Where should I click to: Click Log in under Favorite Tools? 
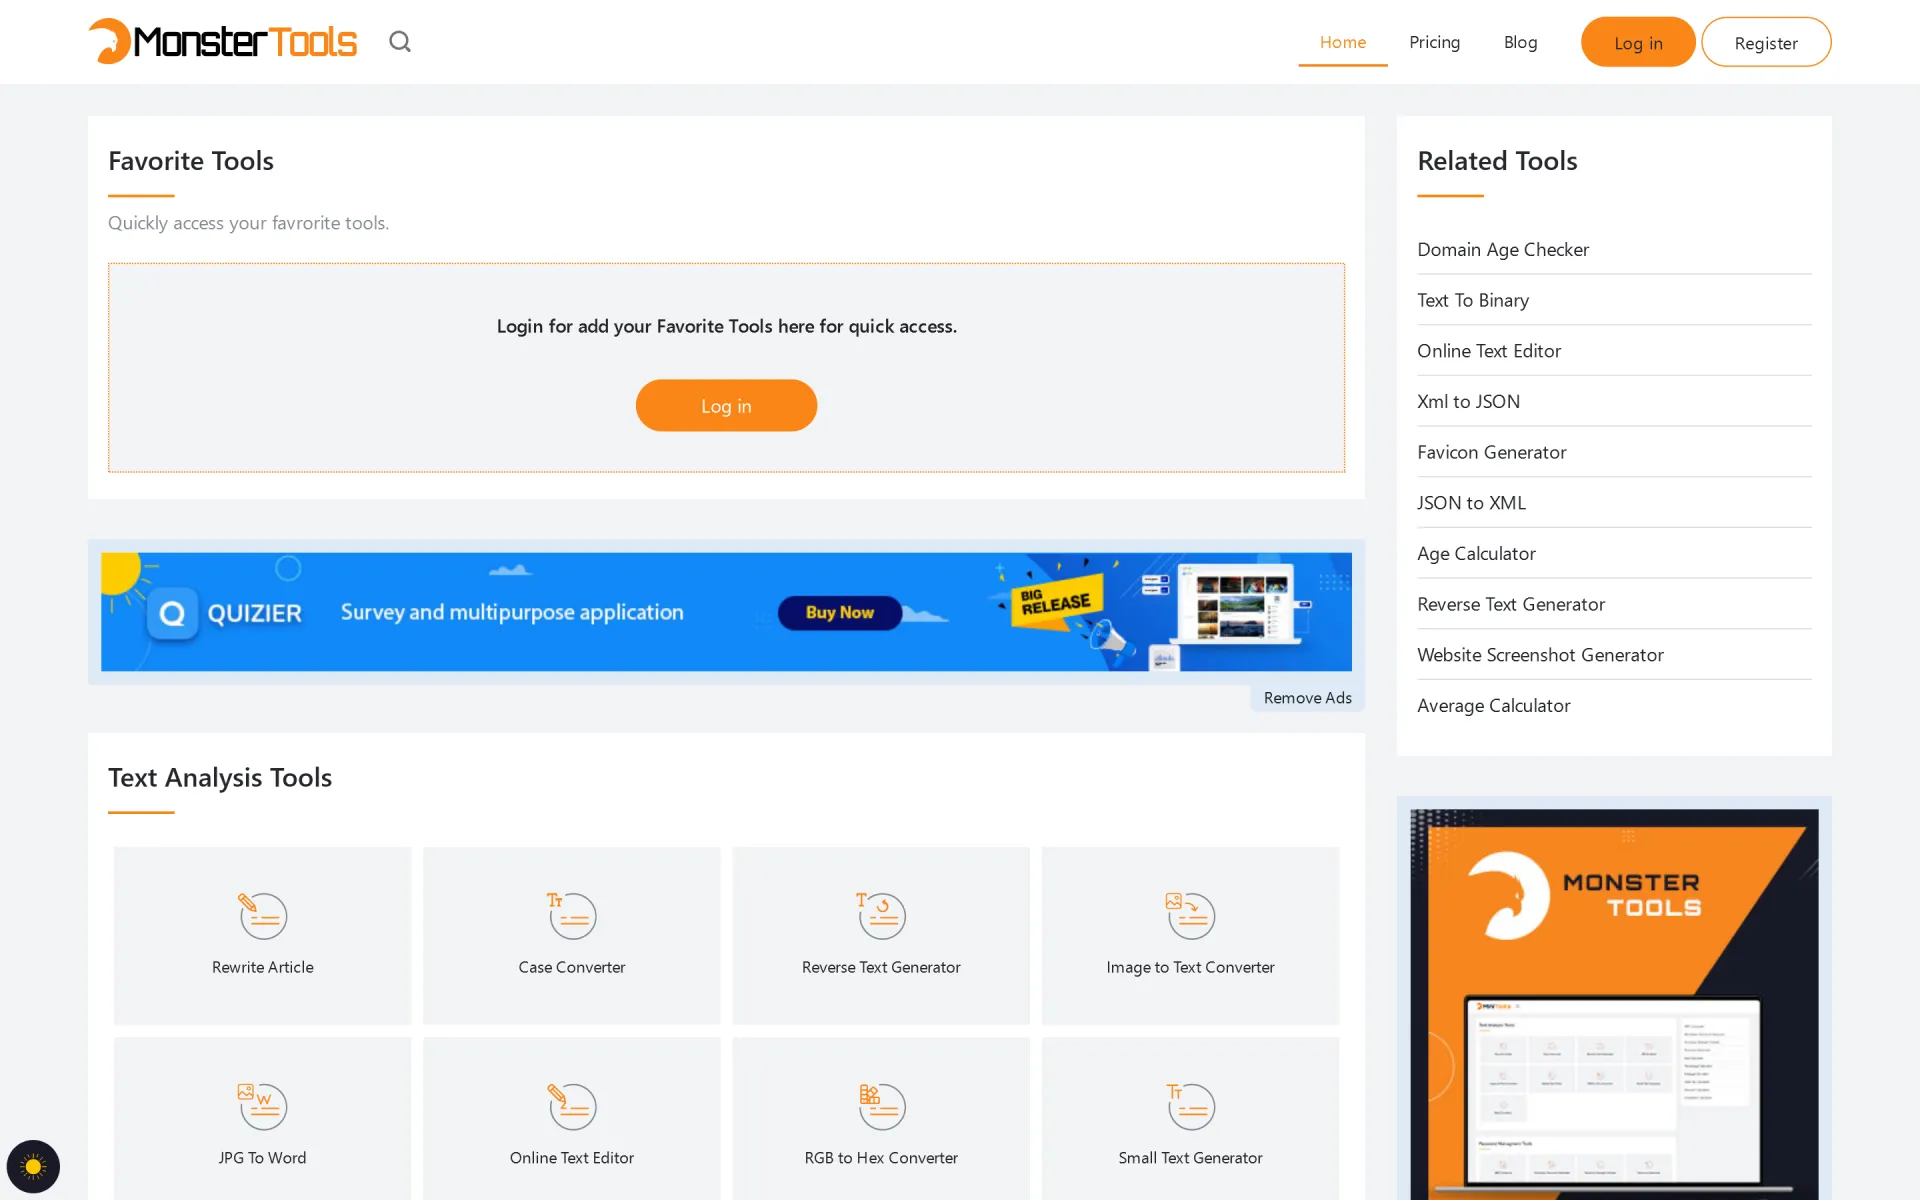click(x=726, y=405)
